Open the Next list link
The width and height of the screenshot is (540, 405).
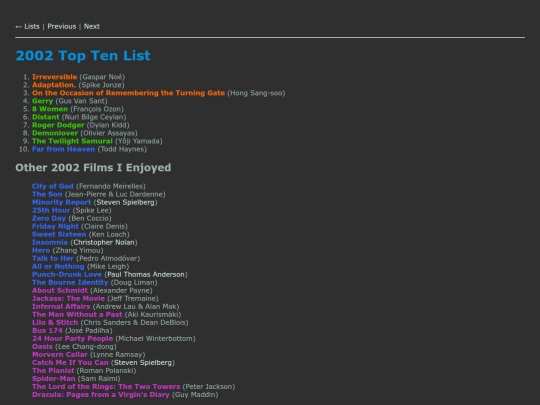click(x=92, y=27)
